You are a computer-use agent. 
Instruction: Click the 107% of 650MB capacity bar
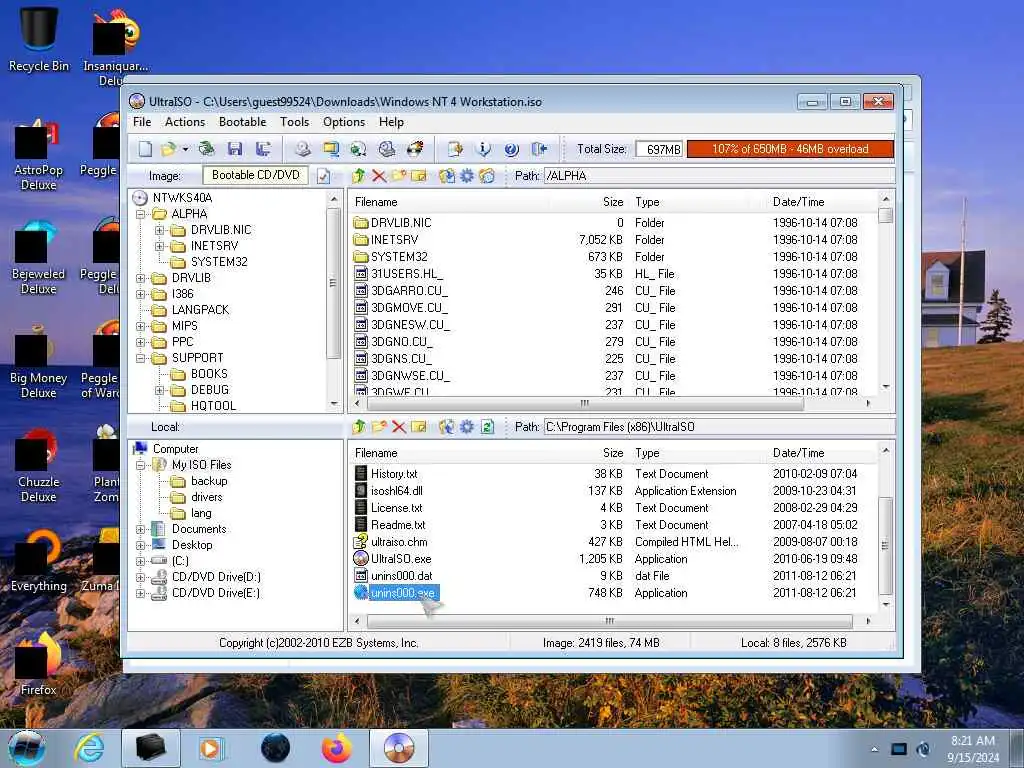click(790, 149)
